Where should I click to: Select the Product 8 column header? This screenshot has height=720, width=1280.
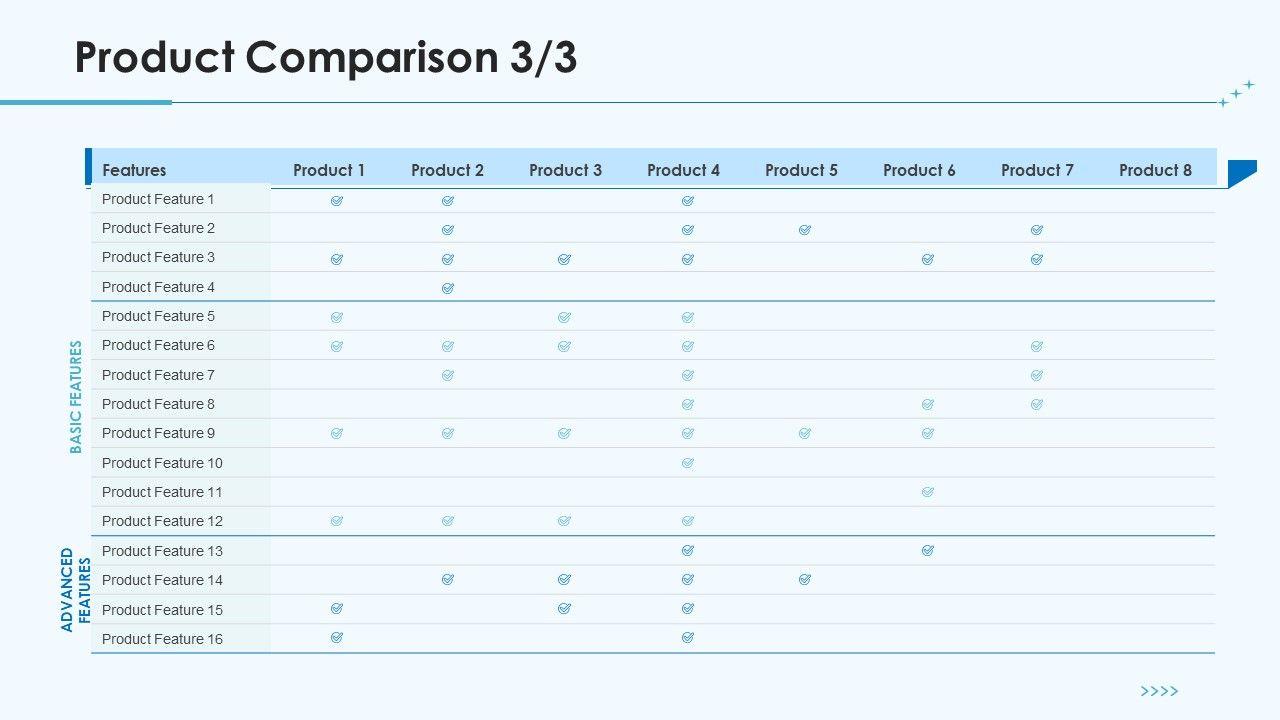pos(1155,170)
